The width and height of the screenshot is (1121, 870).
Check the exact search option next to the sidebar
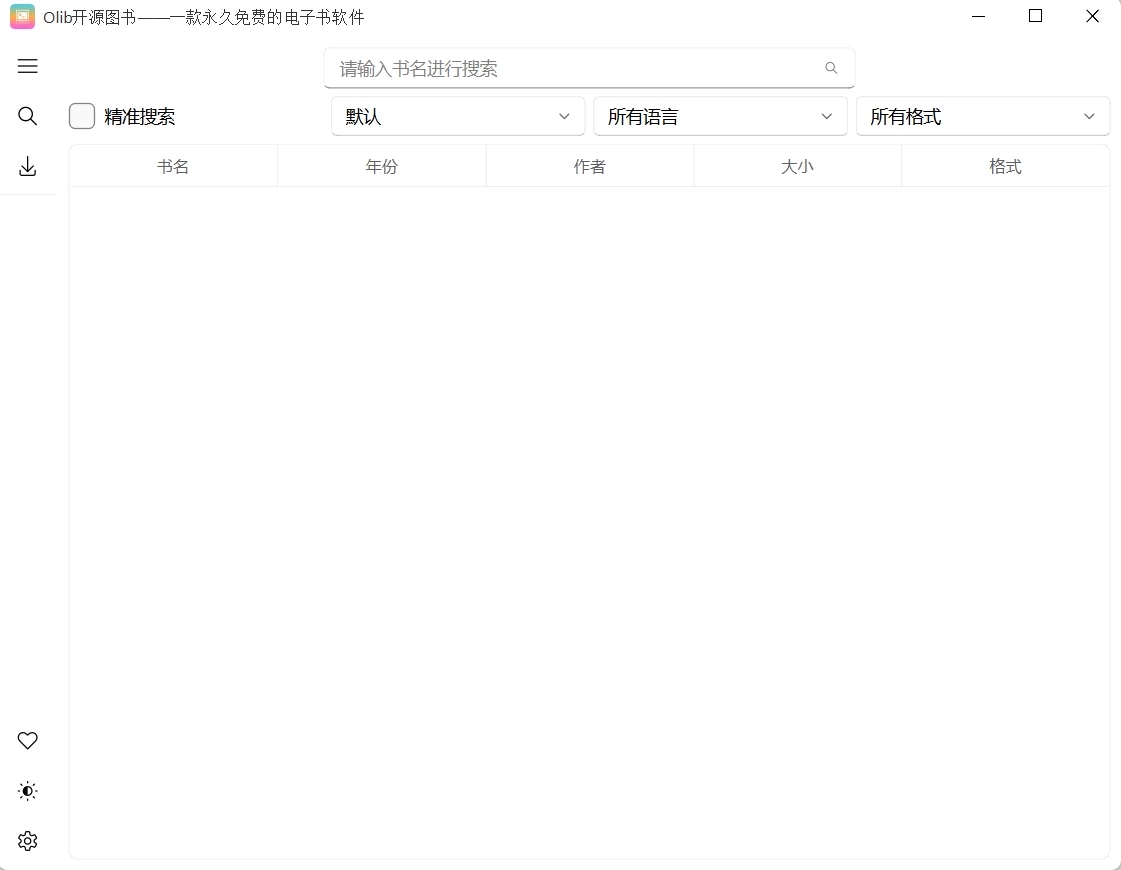coord(82,116)
